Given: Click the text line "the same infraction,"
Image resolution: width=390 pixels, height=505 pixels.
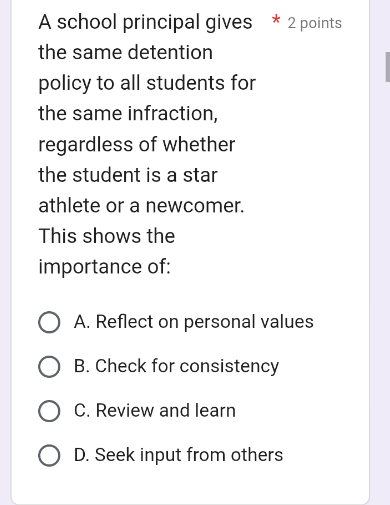Looking at the screenshot, I should coord(128,114).
